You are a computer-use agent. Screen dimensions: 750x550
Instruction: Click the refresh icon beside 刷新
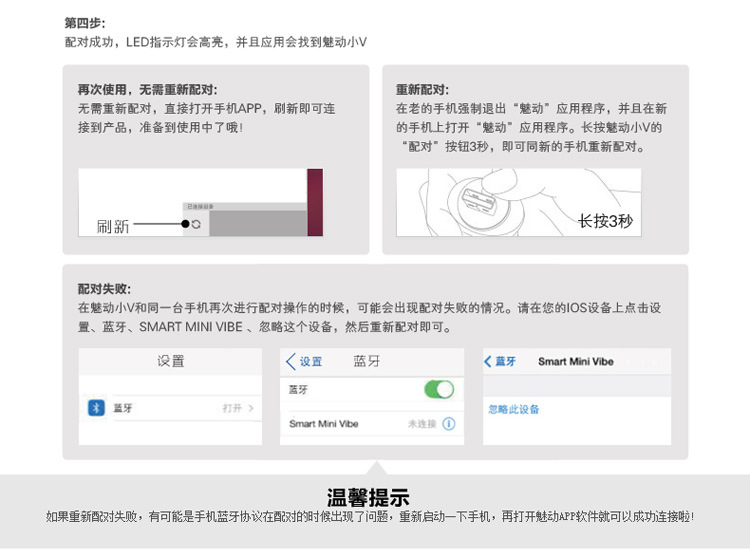[x=196, y=224]
